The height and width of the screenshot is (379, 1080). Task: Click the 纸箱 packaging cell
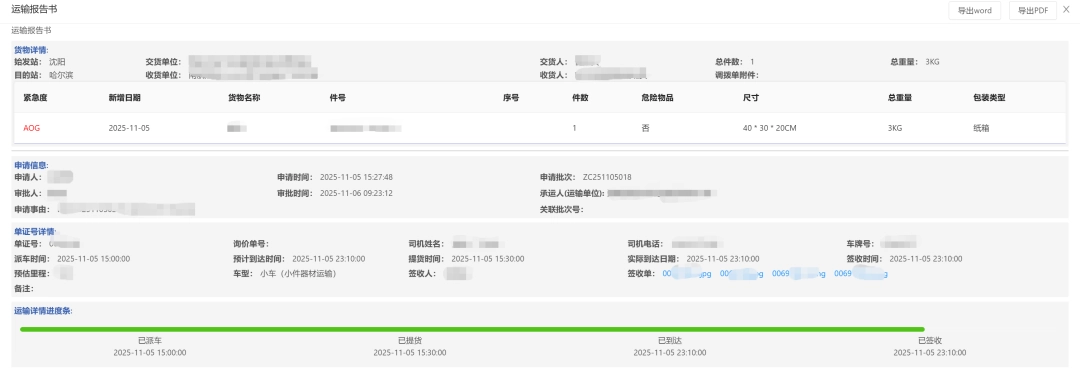click(x=981, y=128)
